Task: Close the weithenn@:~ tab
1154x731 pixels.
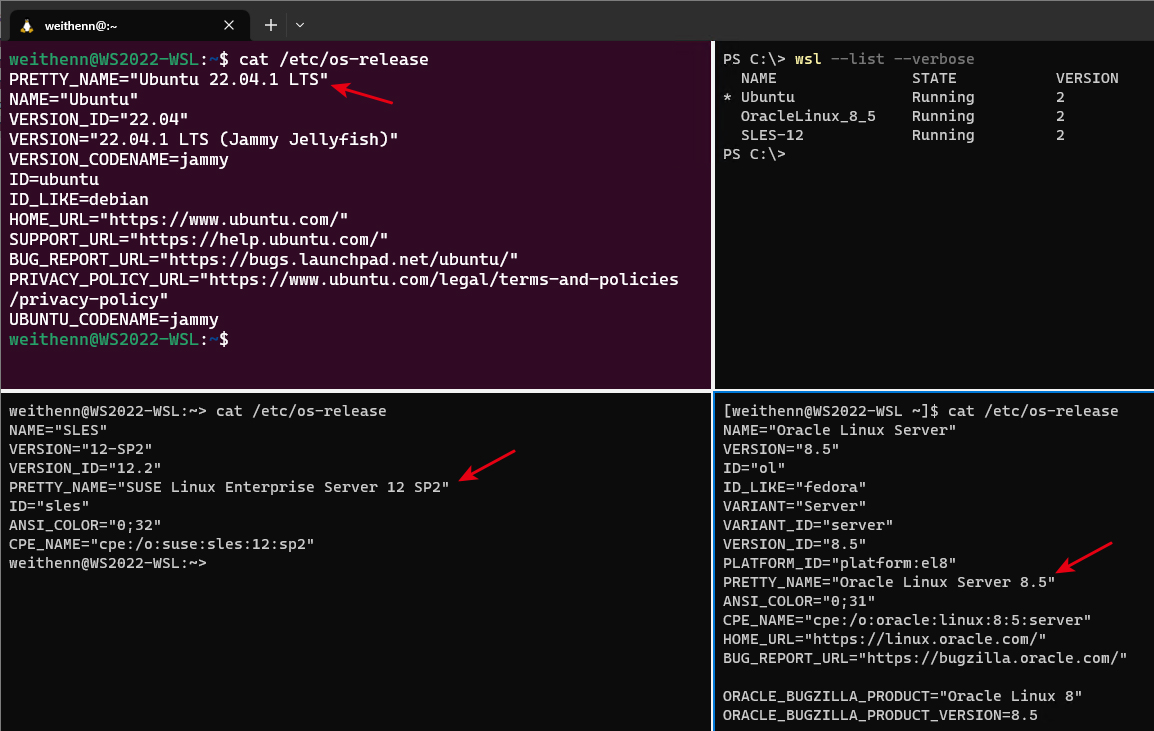Action: tap(229, 26)
